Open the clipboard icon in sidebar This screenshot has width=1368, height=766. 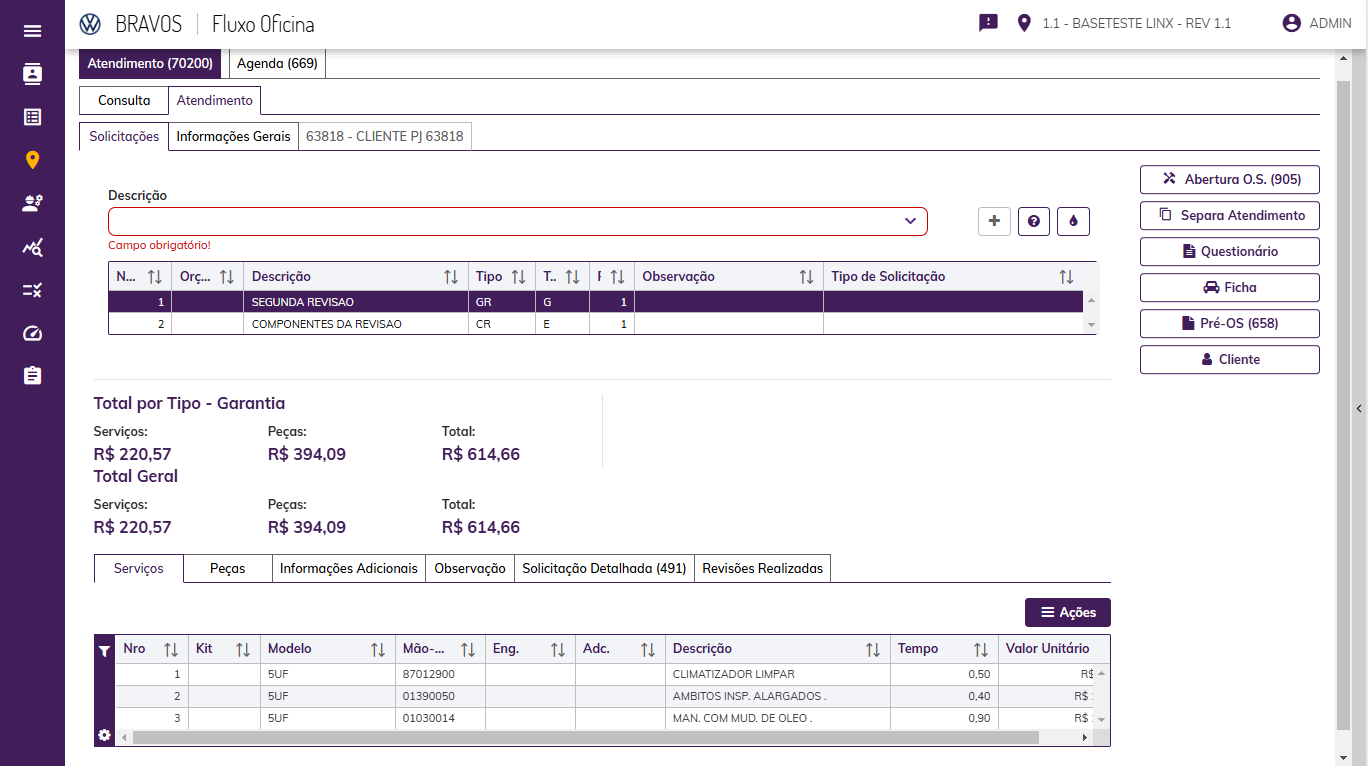(x=32, y=375)
